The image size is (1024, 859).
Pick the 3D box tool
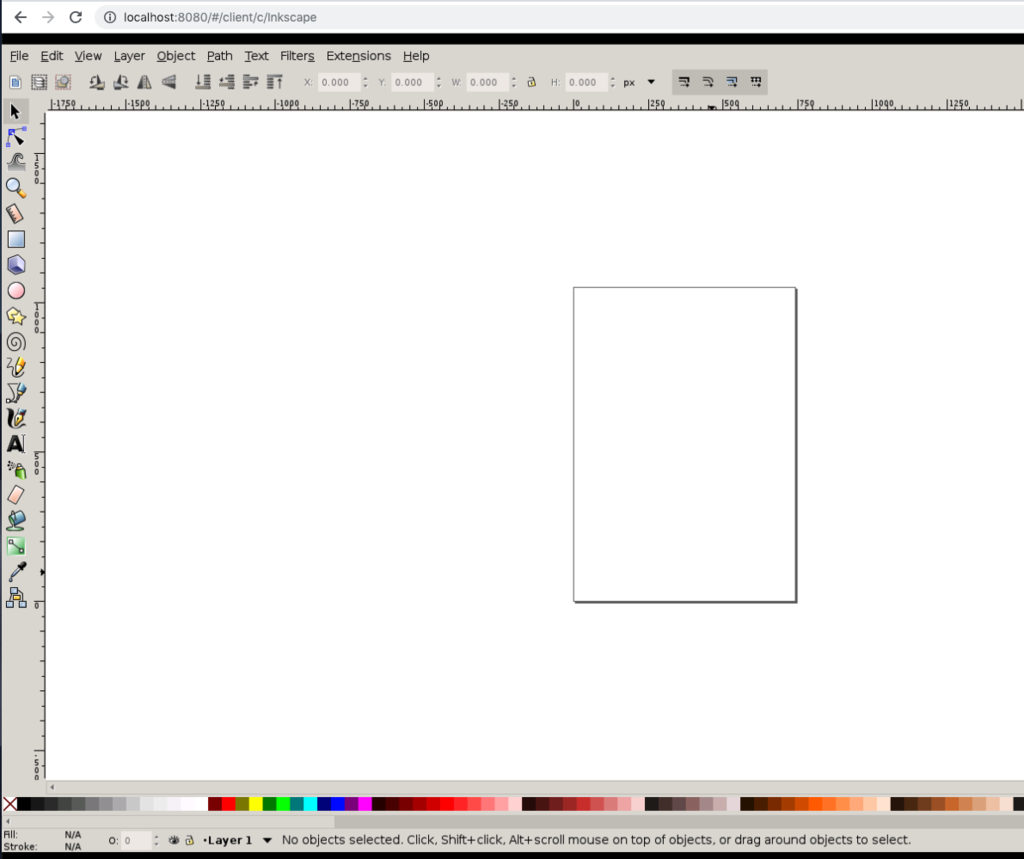(x=15, y=264)
